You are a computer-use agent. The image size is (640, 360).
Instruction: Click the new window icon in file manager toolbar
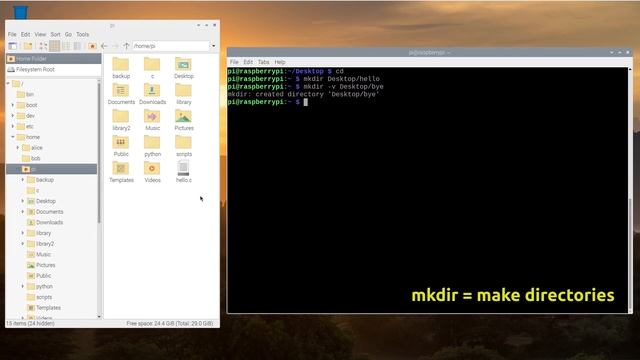pos(13,46)
